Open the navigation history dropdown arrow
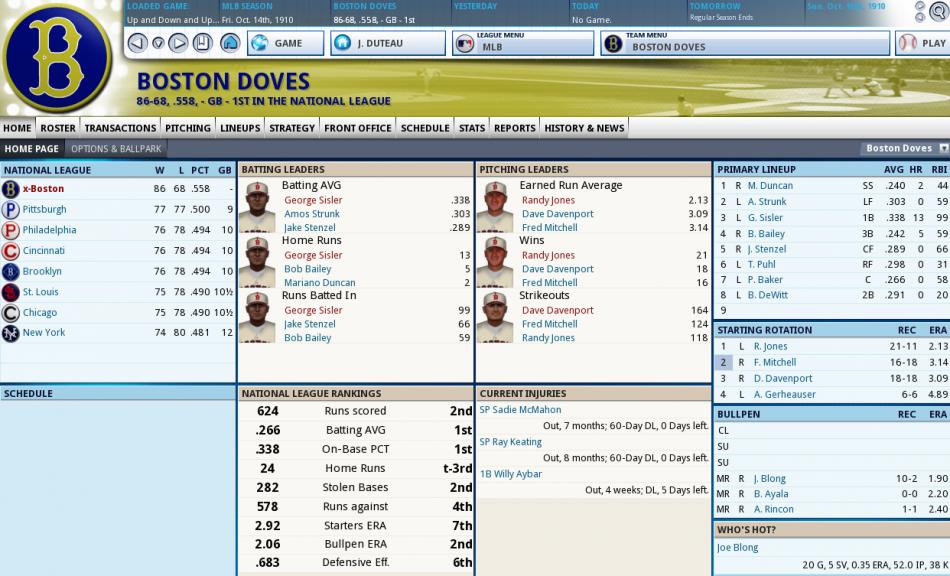 (x=158, y=43)
